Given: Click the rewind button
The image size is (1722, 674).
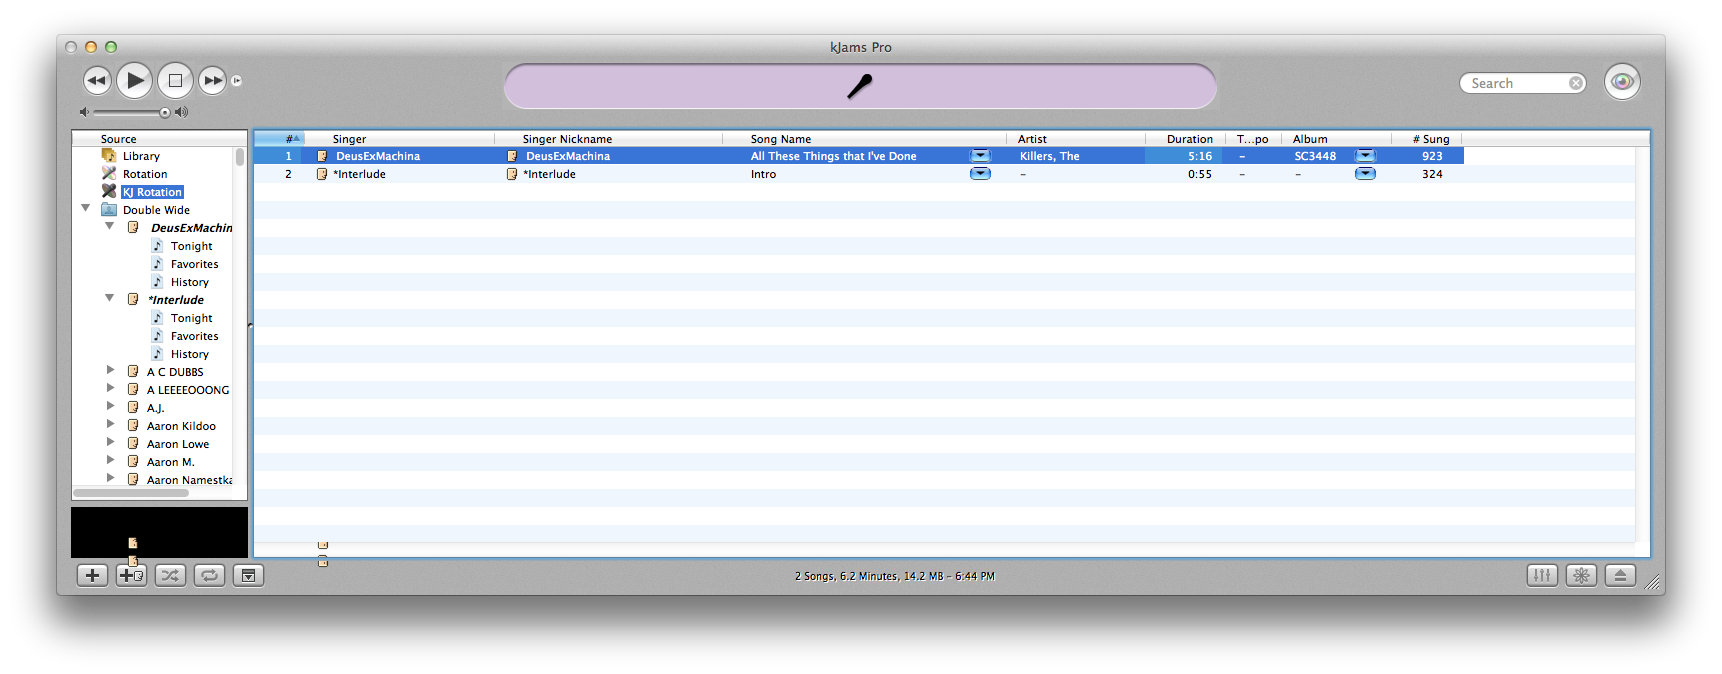Looking at the screenshot, I should coord(96,81).
